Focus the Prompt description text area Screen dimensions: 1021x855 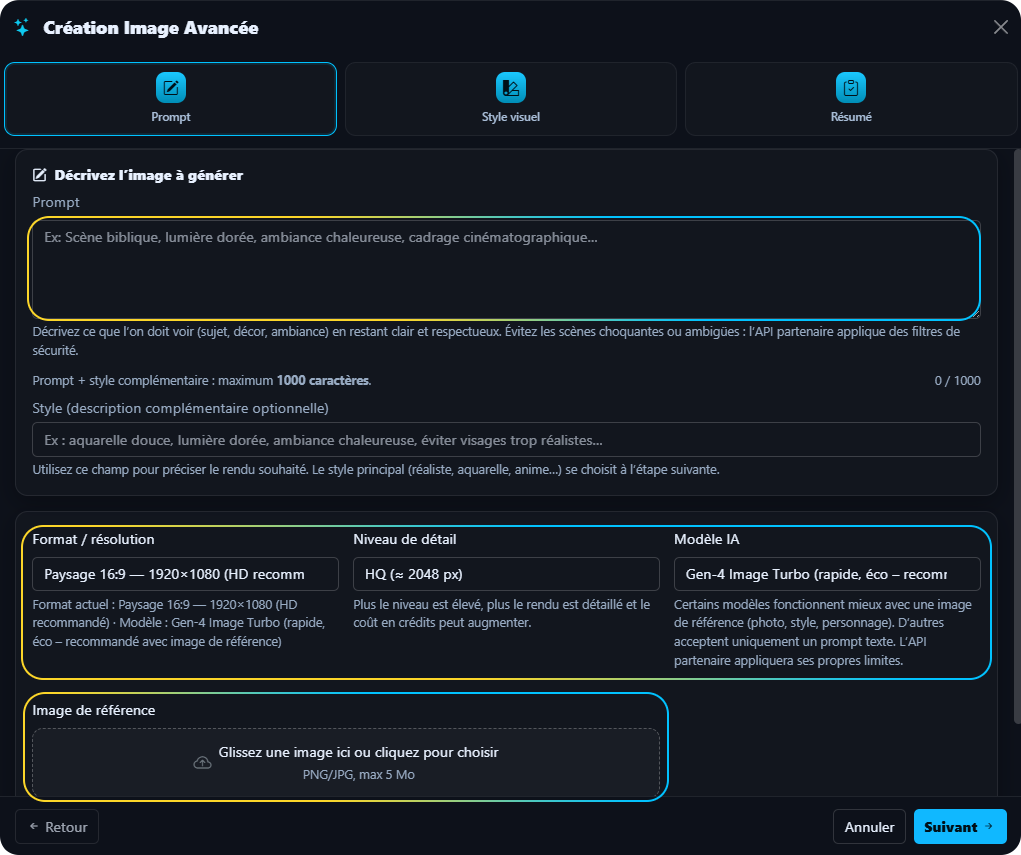(505, 270)
